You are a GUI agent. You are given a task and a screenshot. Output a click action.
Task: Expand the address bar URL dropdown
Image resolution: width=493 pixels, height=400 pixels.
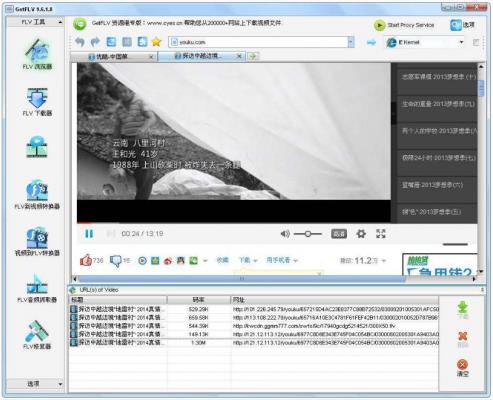pyautogui.click(x=350, y=42)
